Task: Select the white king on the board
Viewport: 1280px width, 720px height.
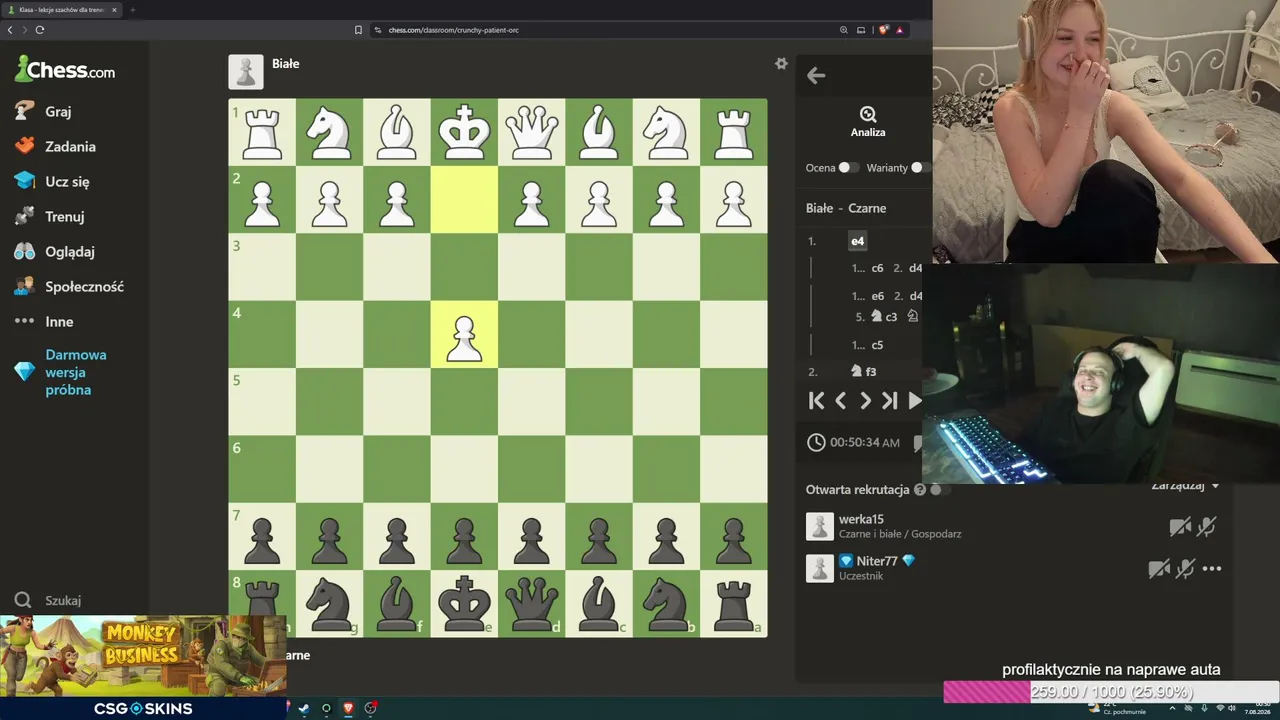Action: [x=464, y=132]
